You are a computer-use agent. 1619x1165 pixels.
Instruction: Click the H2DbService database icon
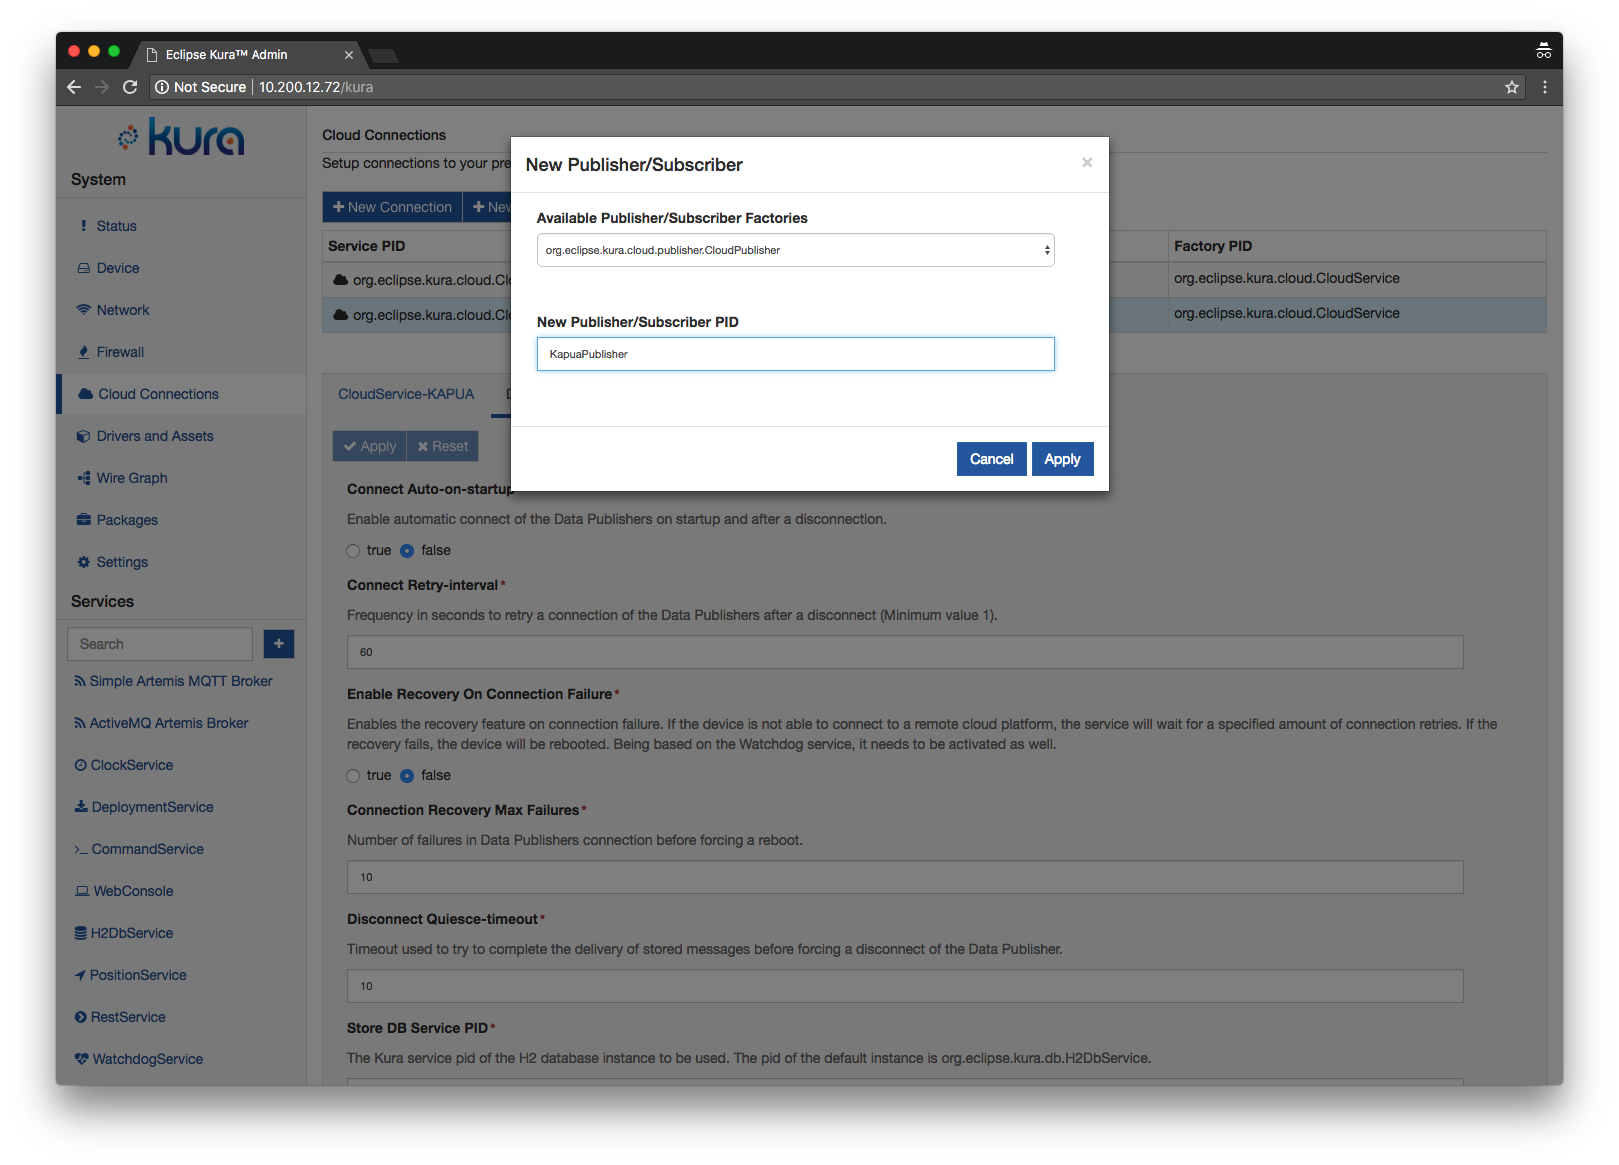pos(80,933)
